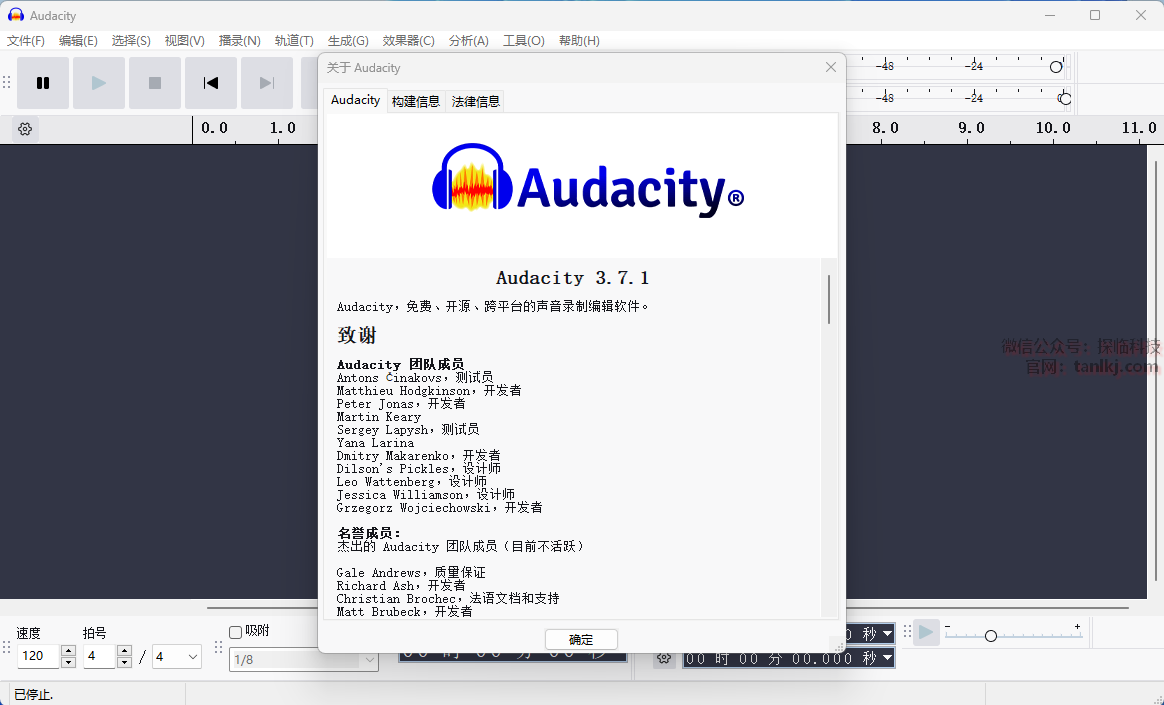Click the Audacity headphones logo

click(x=472, y=178)
